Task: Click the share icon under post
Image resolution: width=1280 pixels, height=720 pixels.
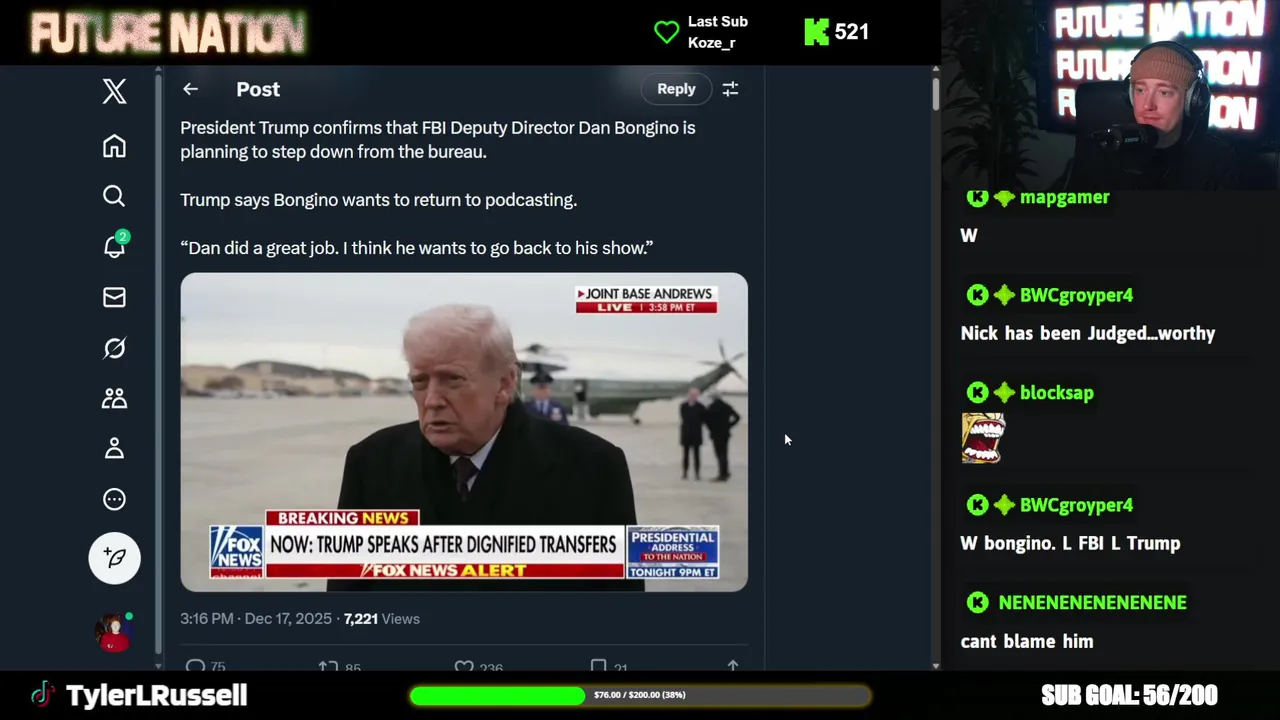Action: pos(733,666)
